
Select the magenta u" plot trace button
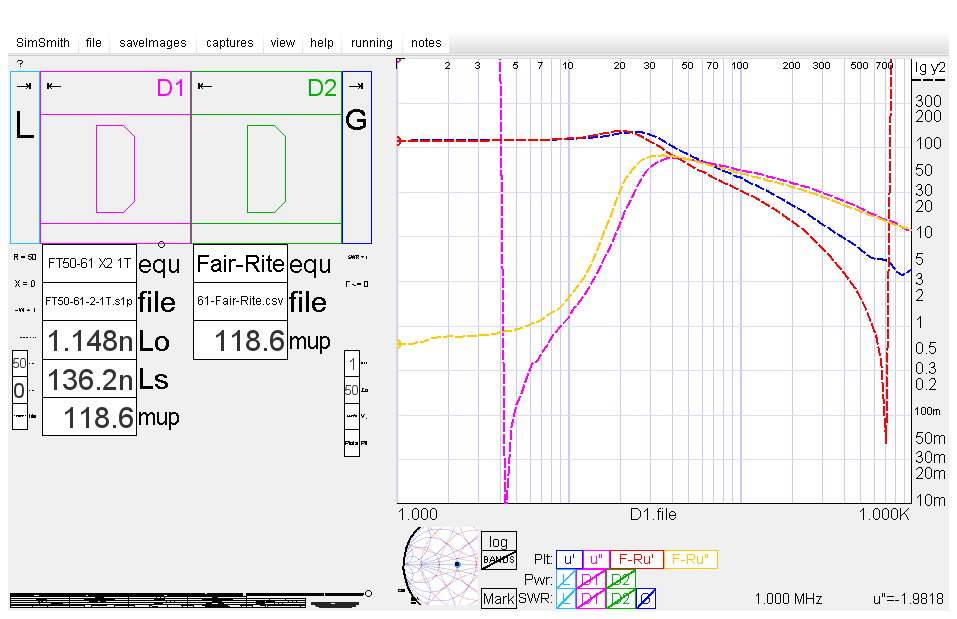pos(596,559)
